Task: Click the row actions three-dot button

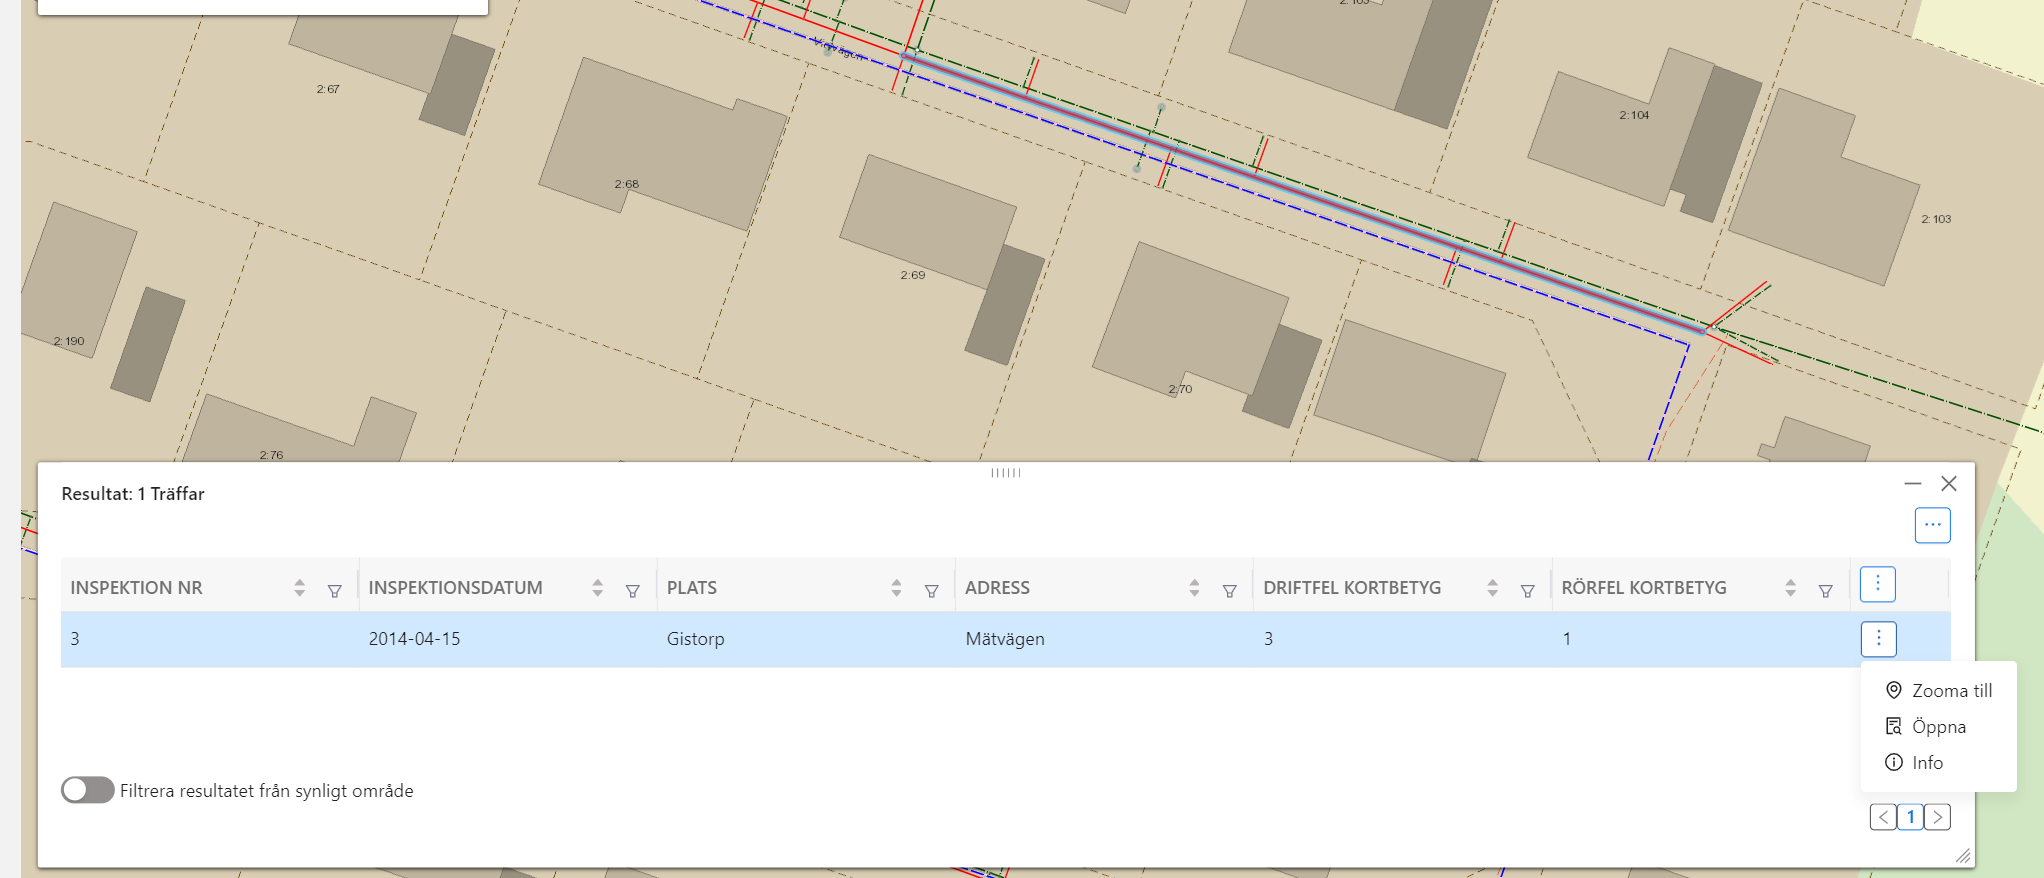Action: 1878,639
